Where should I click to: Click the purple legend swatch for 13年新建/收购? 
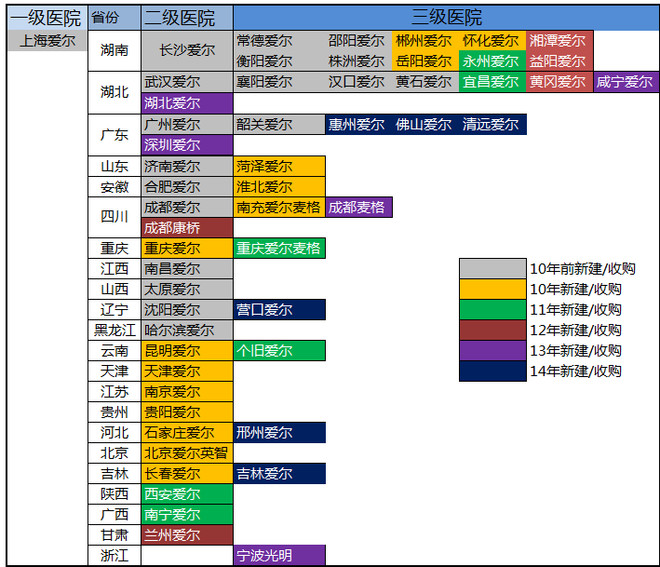492,350
